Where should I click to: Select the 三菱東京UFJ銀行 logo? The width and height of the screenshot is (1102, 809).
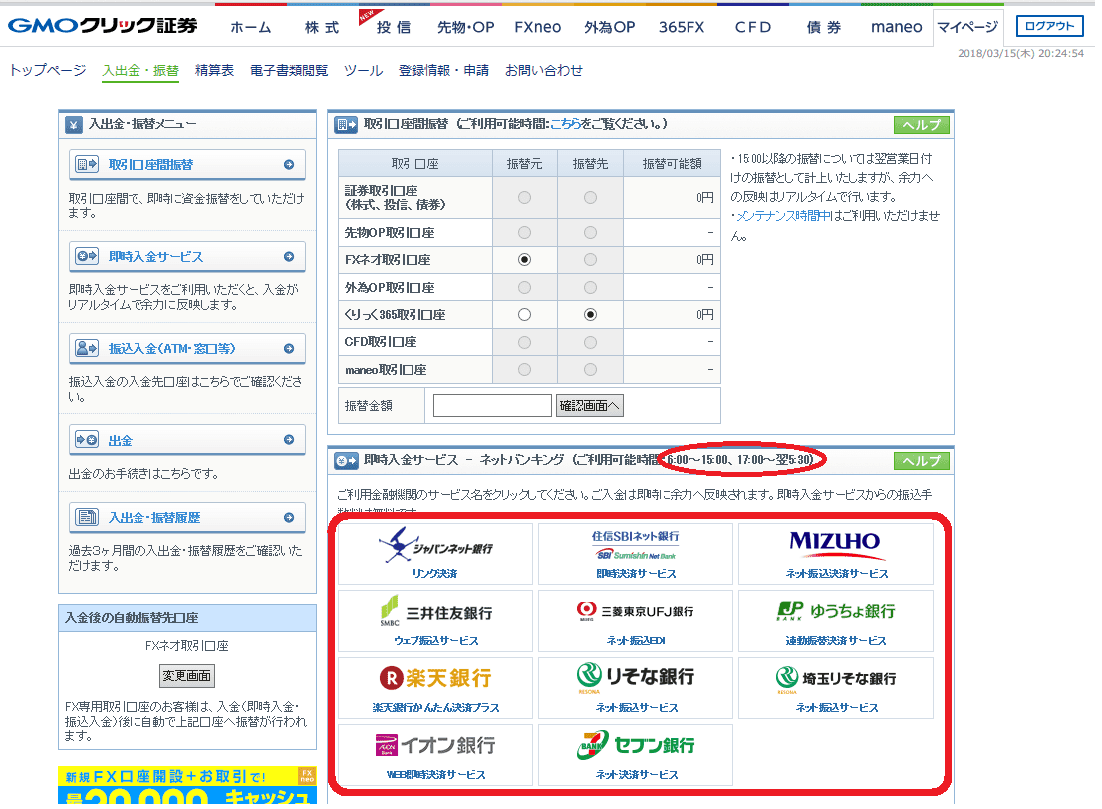635,611
